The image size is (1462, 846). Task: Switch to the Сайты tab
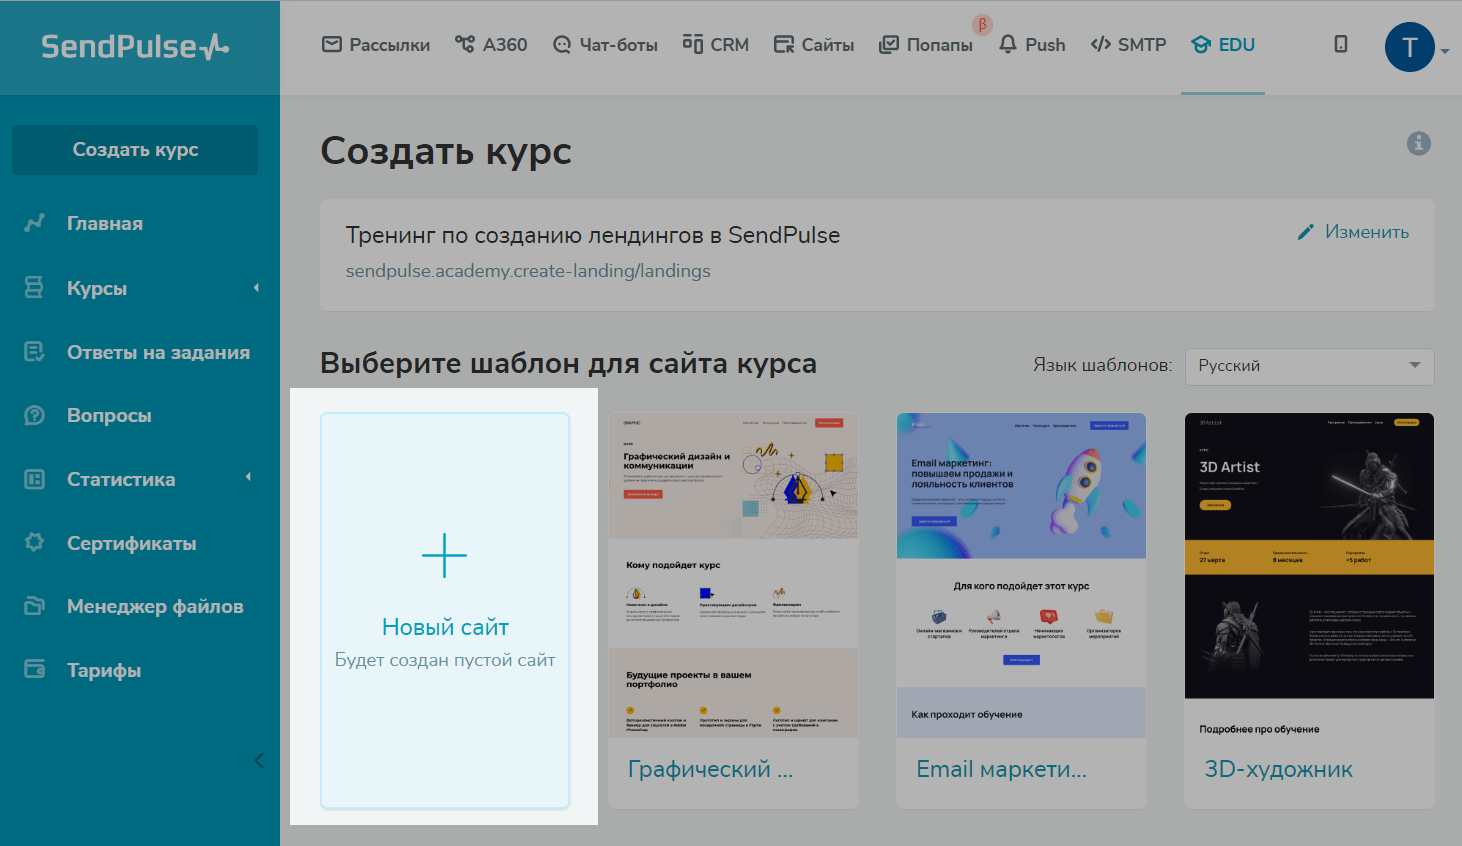coord(814,44)
